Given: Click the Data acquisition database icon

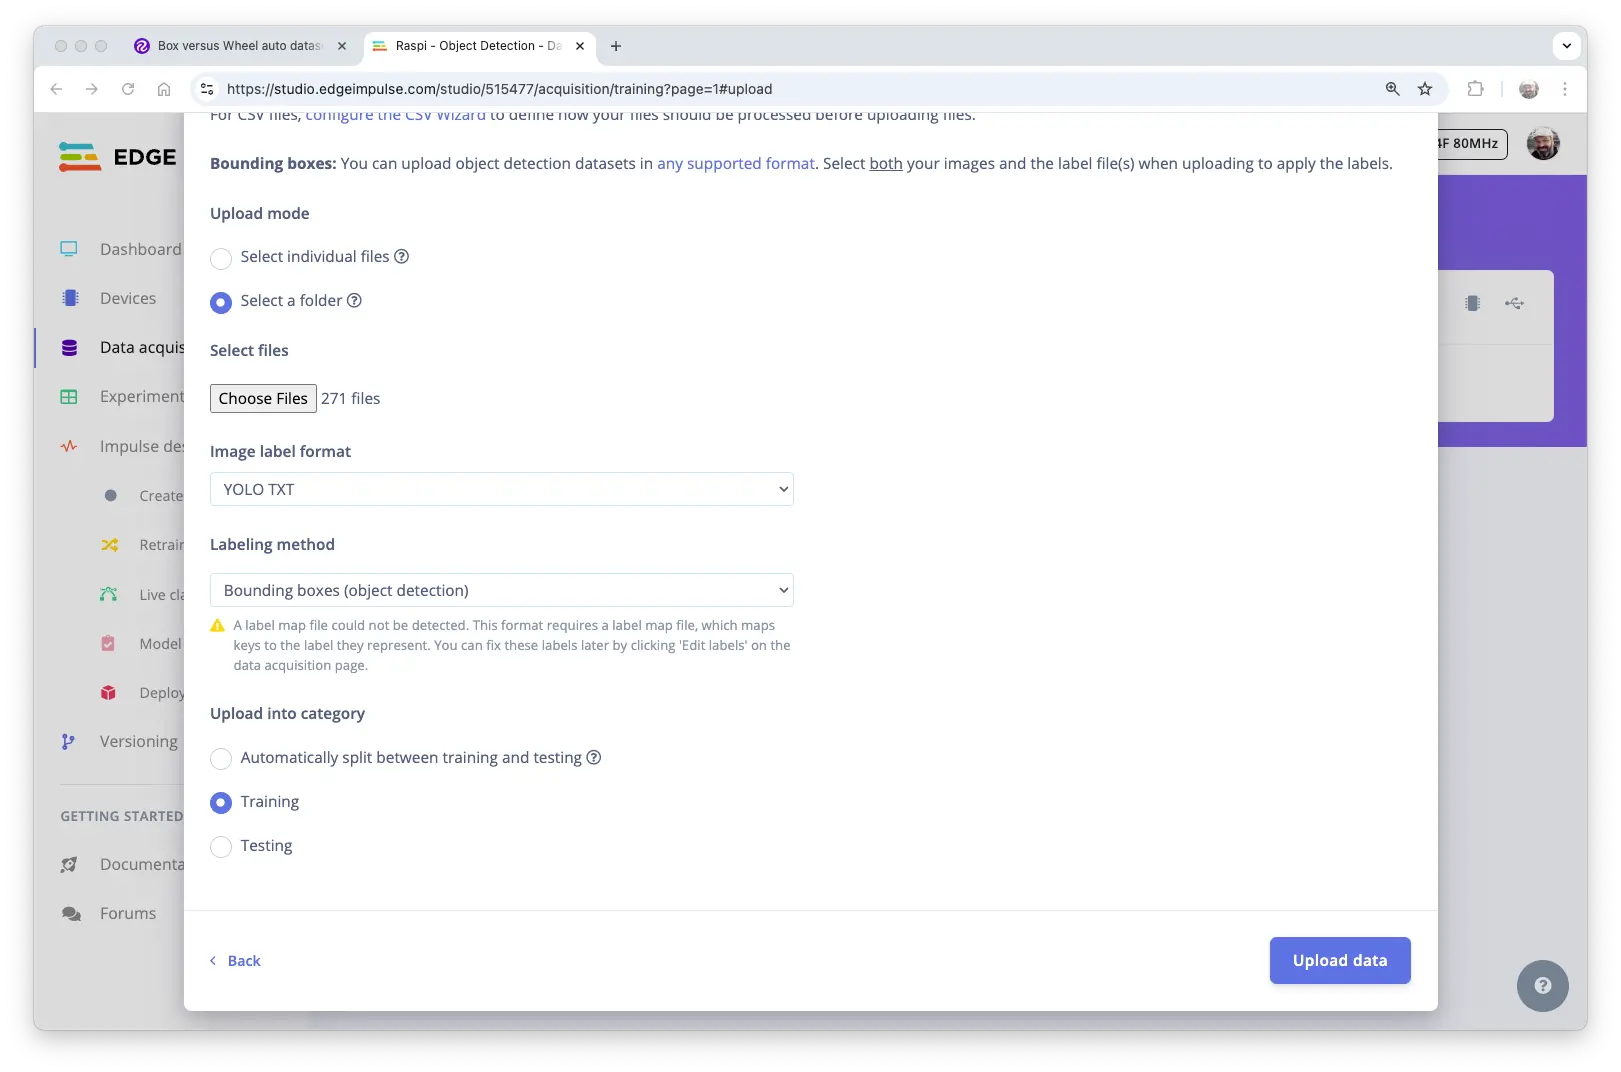Looking at the screenshot, I should (x=69, y=347).
